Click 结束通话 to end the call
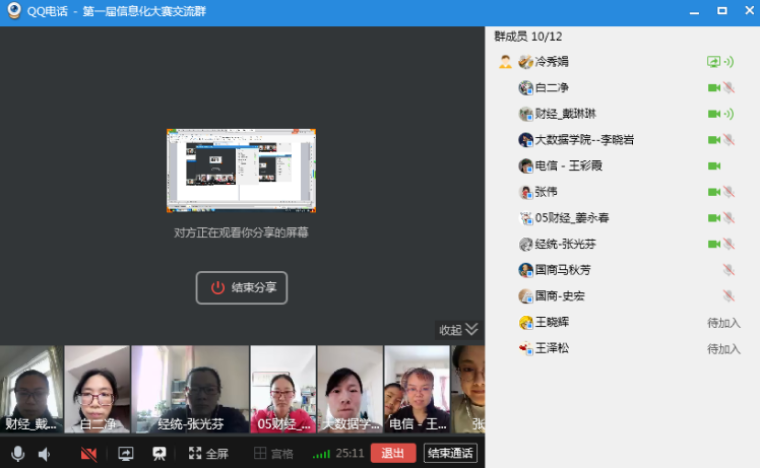The height and width of the screenshot is (468, 760). coord(450,454)
